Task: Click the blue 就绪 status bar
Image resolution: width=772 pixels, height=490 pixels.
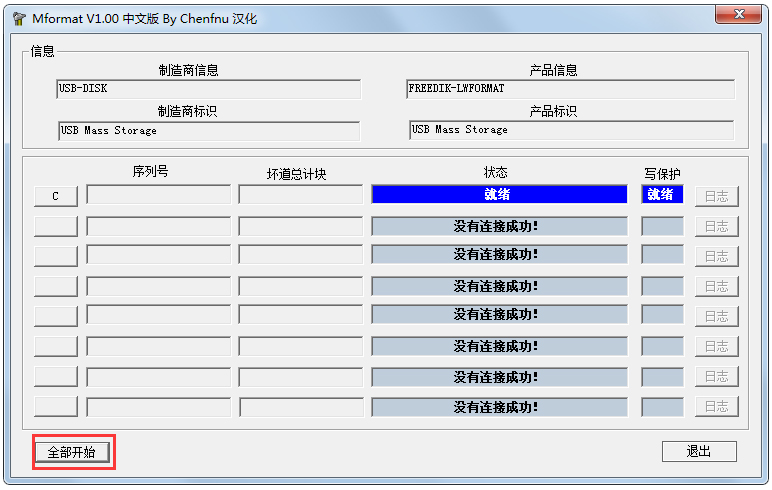Action: (499, 194)
